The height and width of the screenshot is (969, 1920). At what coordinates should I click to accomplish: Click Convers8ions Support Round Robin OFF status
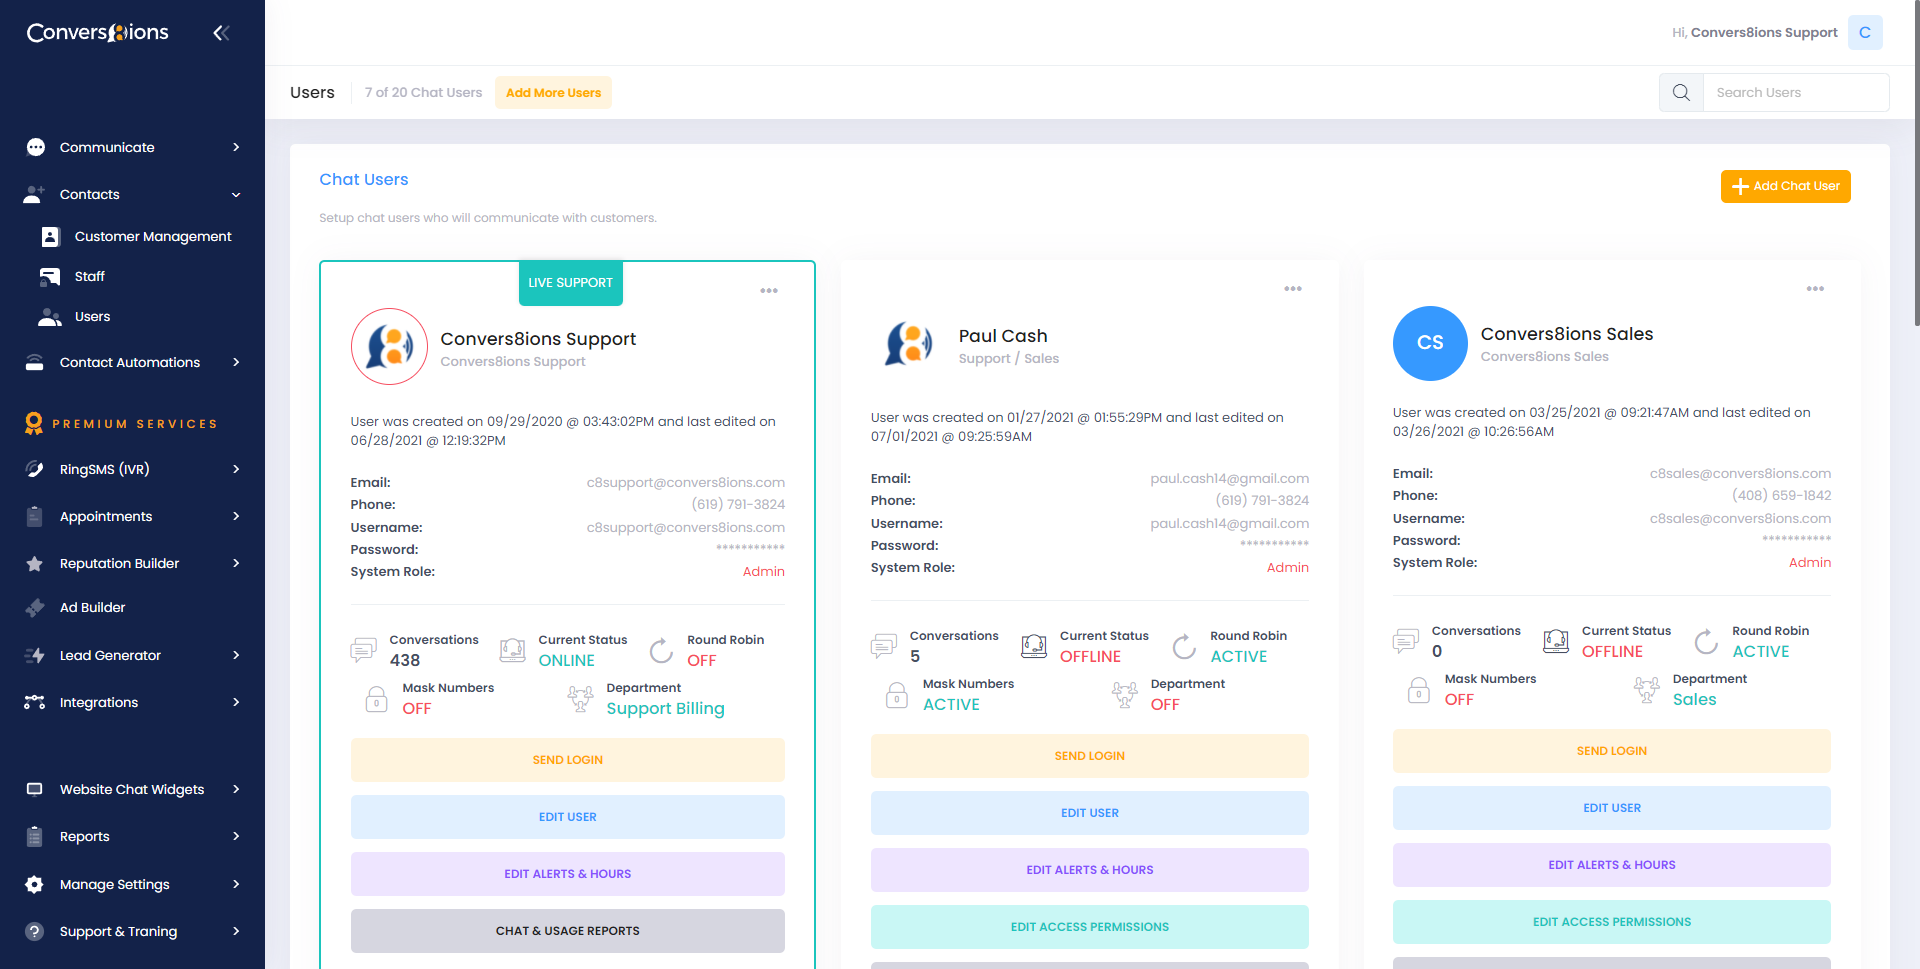tap(701, 661)
